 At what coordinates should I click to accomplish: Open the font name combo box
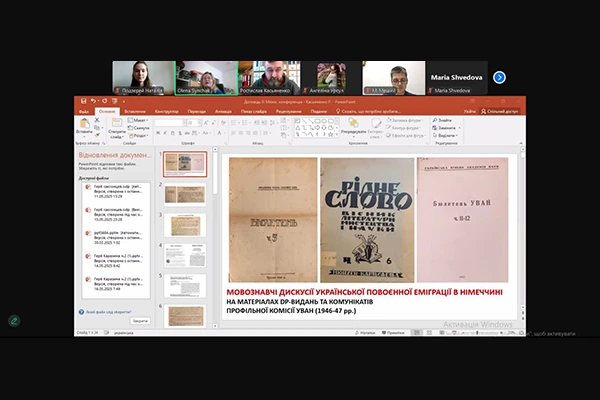click(169, 123)
